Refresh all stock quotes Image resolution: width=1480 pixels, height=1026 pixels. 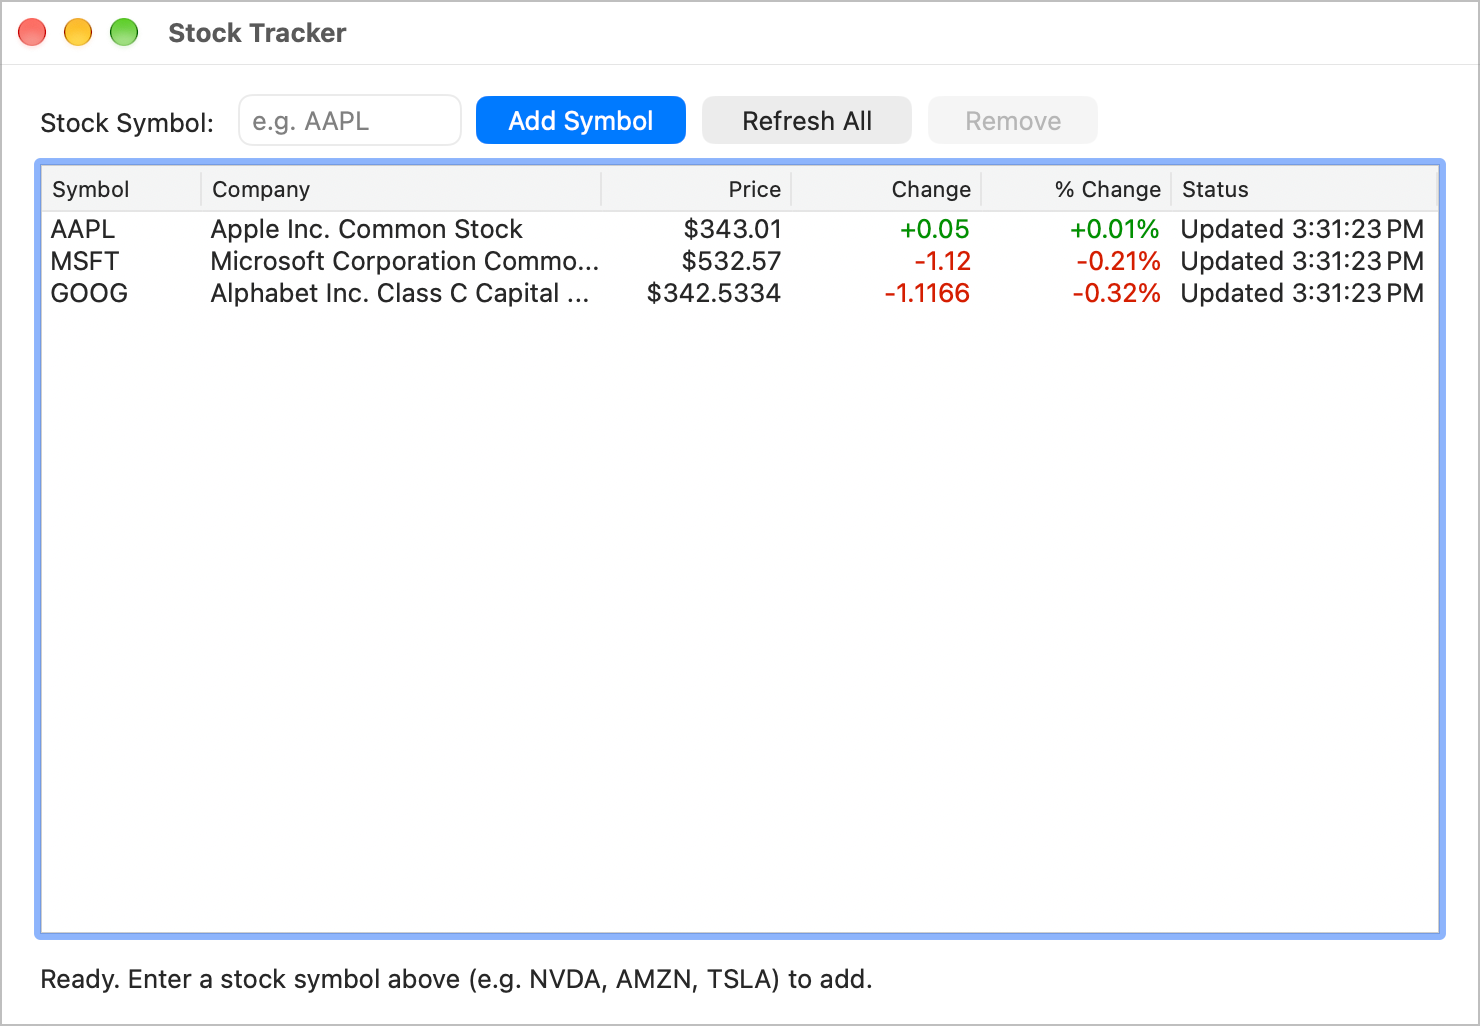tap(807, 121)
